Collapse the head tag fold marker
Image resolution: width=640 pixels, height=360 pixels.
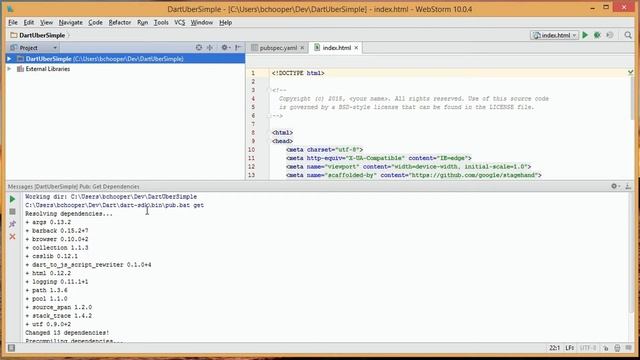(269, 141)
